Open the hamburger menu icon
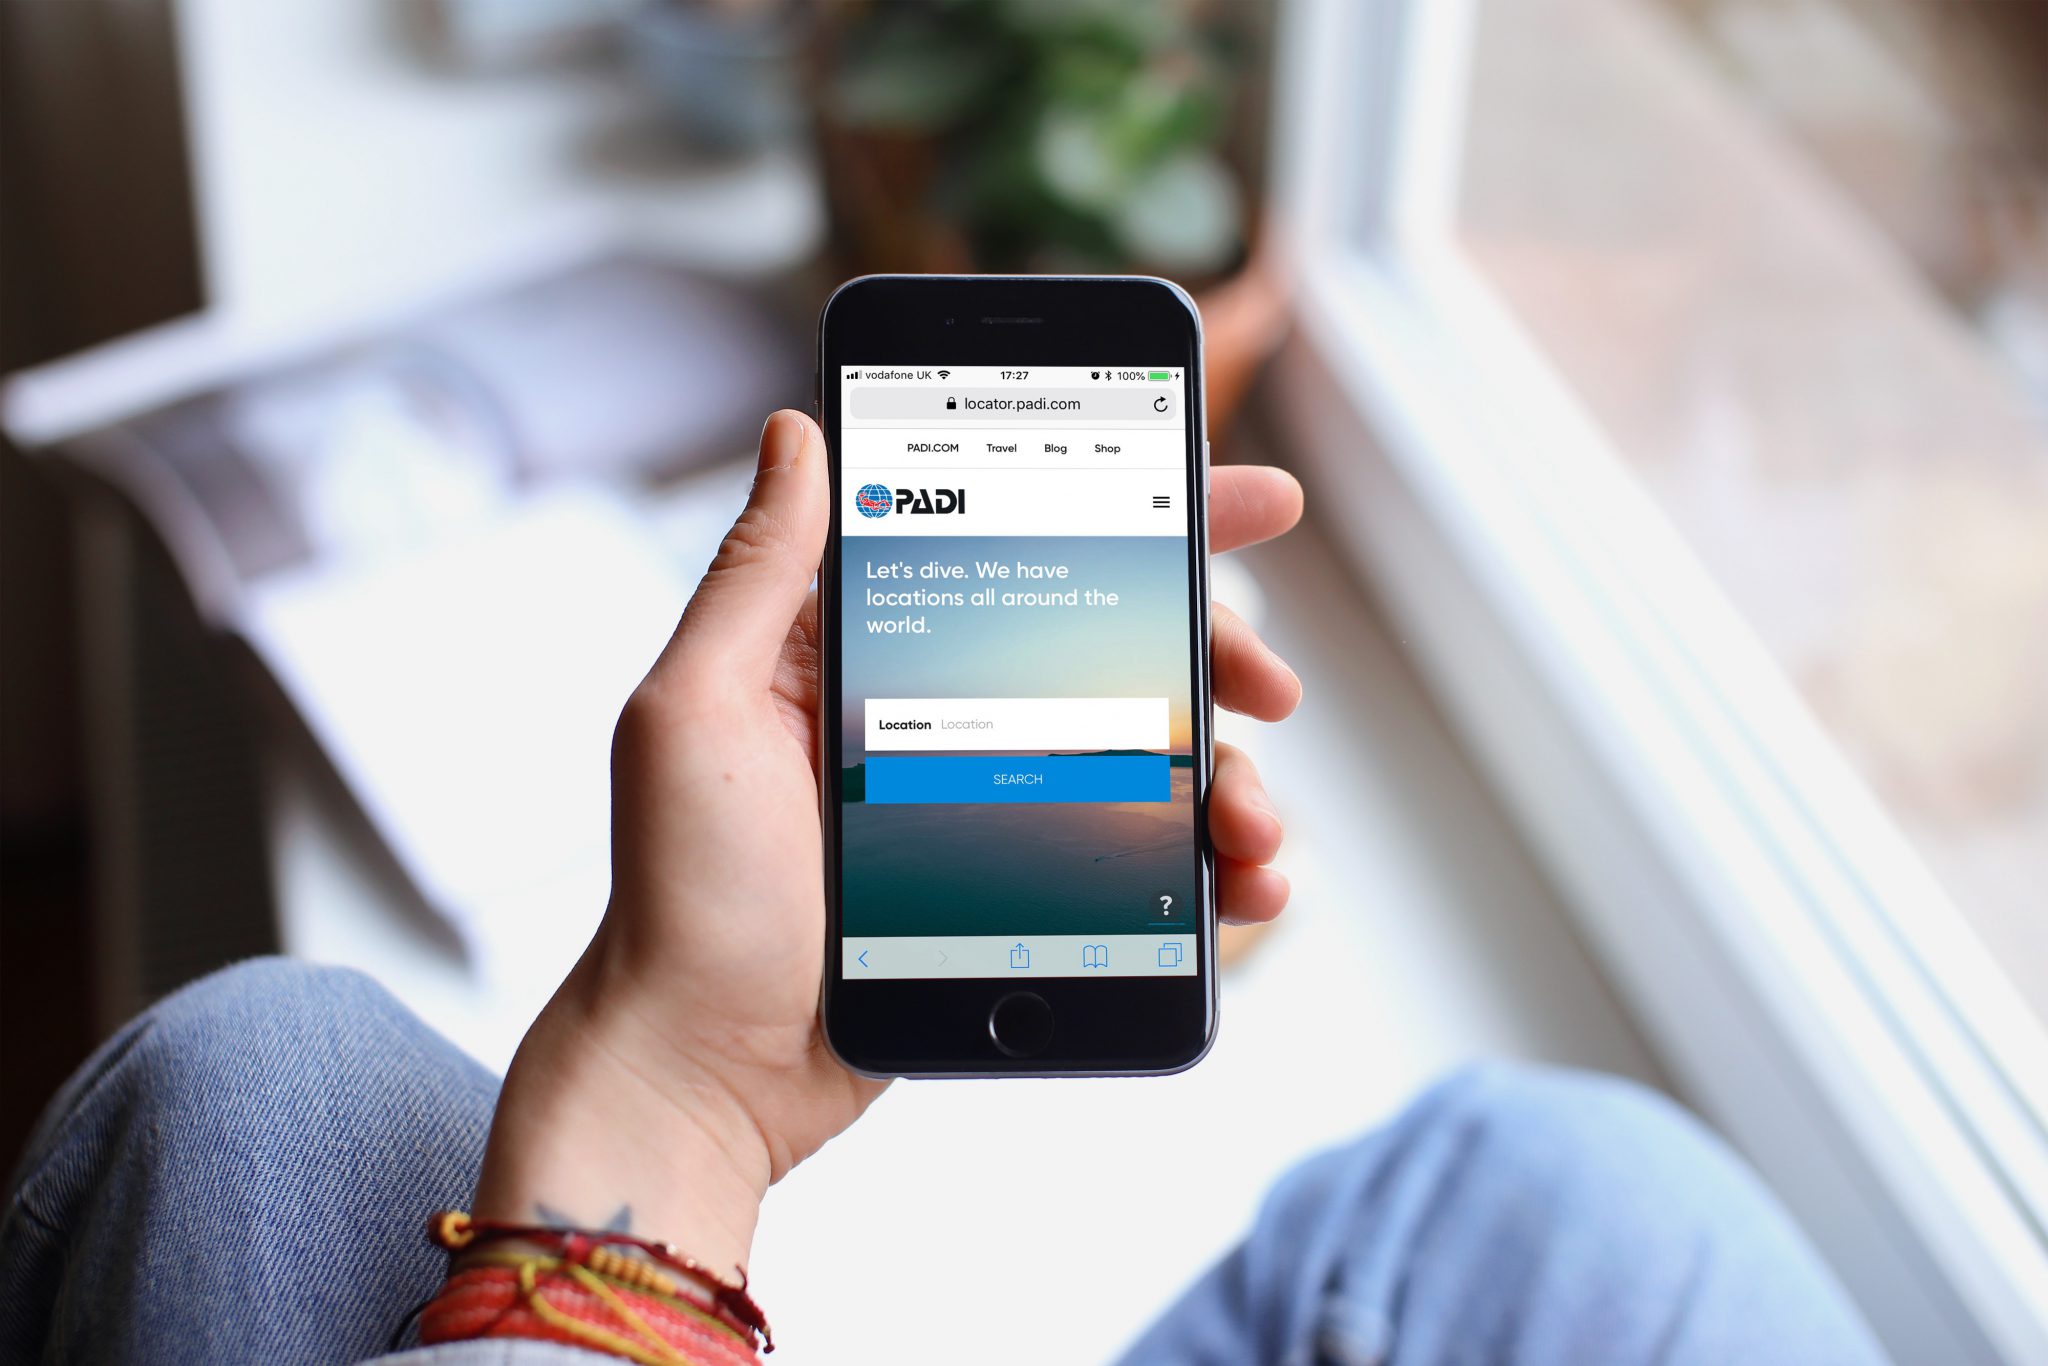Viewport: 2048px width, 1366px height. pos(1161,502)
